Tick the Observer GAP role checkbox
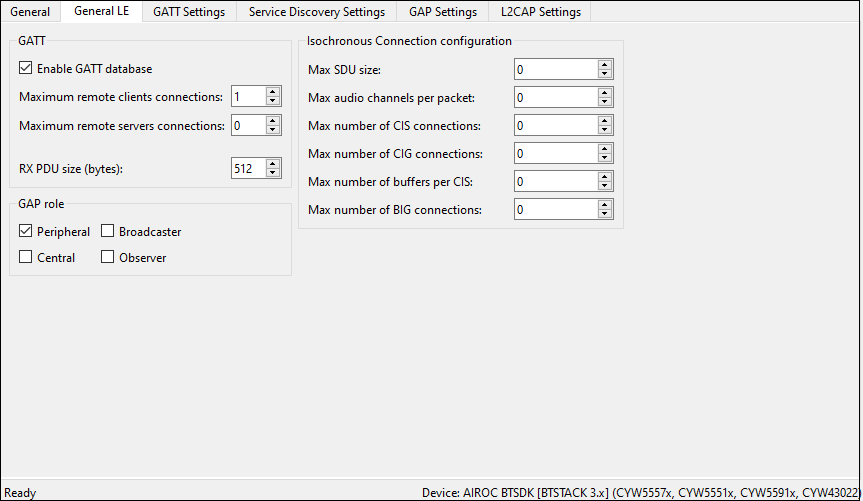863x501 pixels. (108, 257)
